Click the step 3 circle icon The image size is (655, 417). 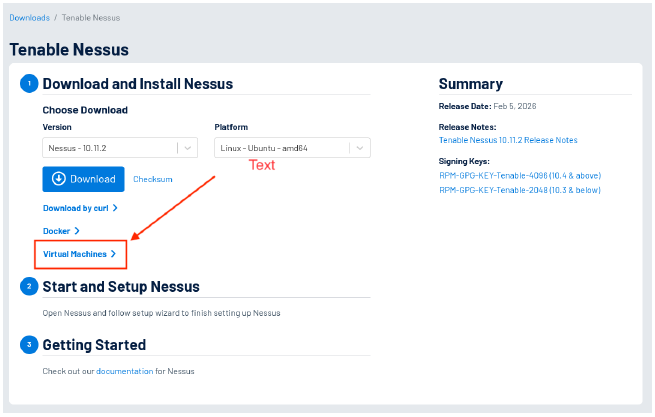(29, 345)
